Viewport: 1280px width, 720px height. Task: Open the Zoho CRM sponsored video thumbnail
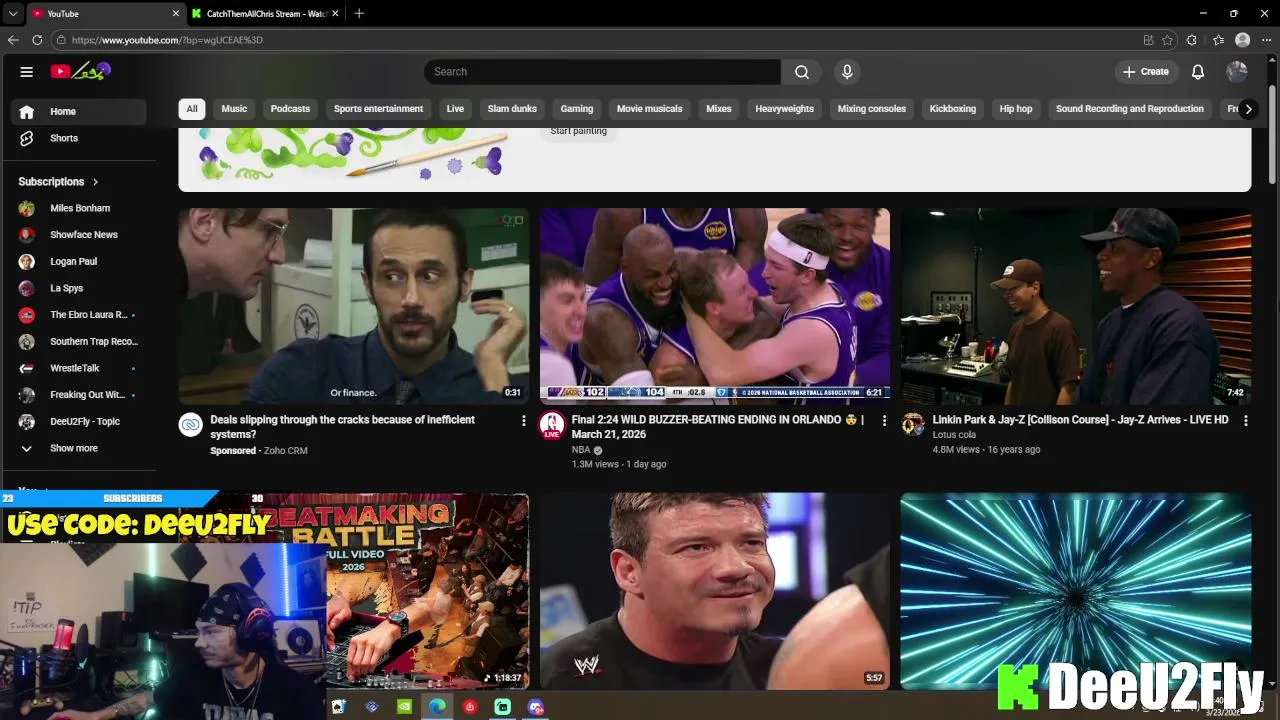(x=354, y=306)
